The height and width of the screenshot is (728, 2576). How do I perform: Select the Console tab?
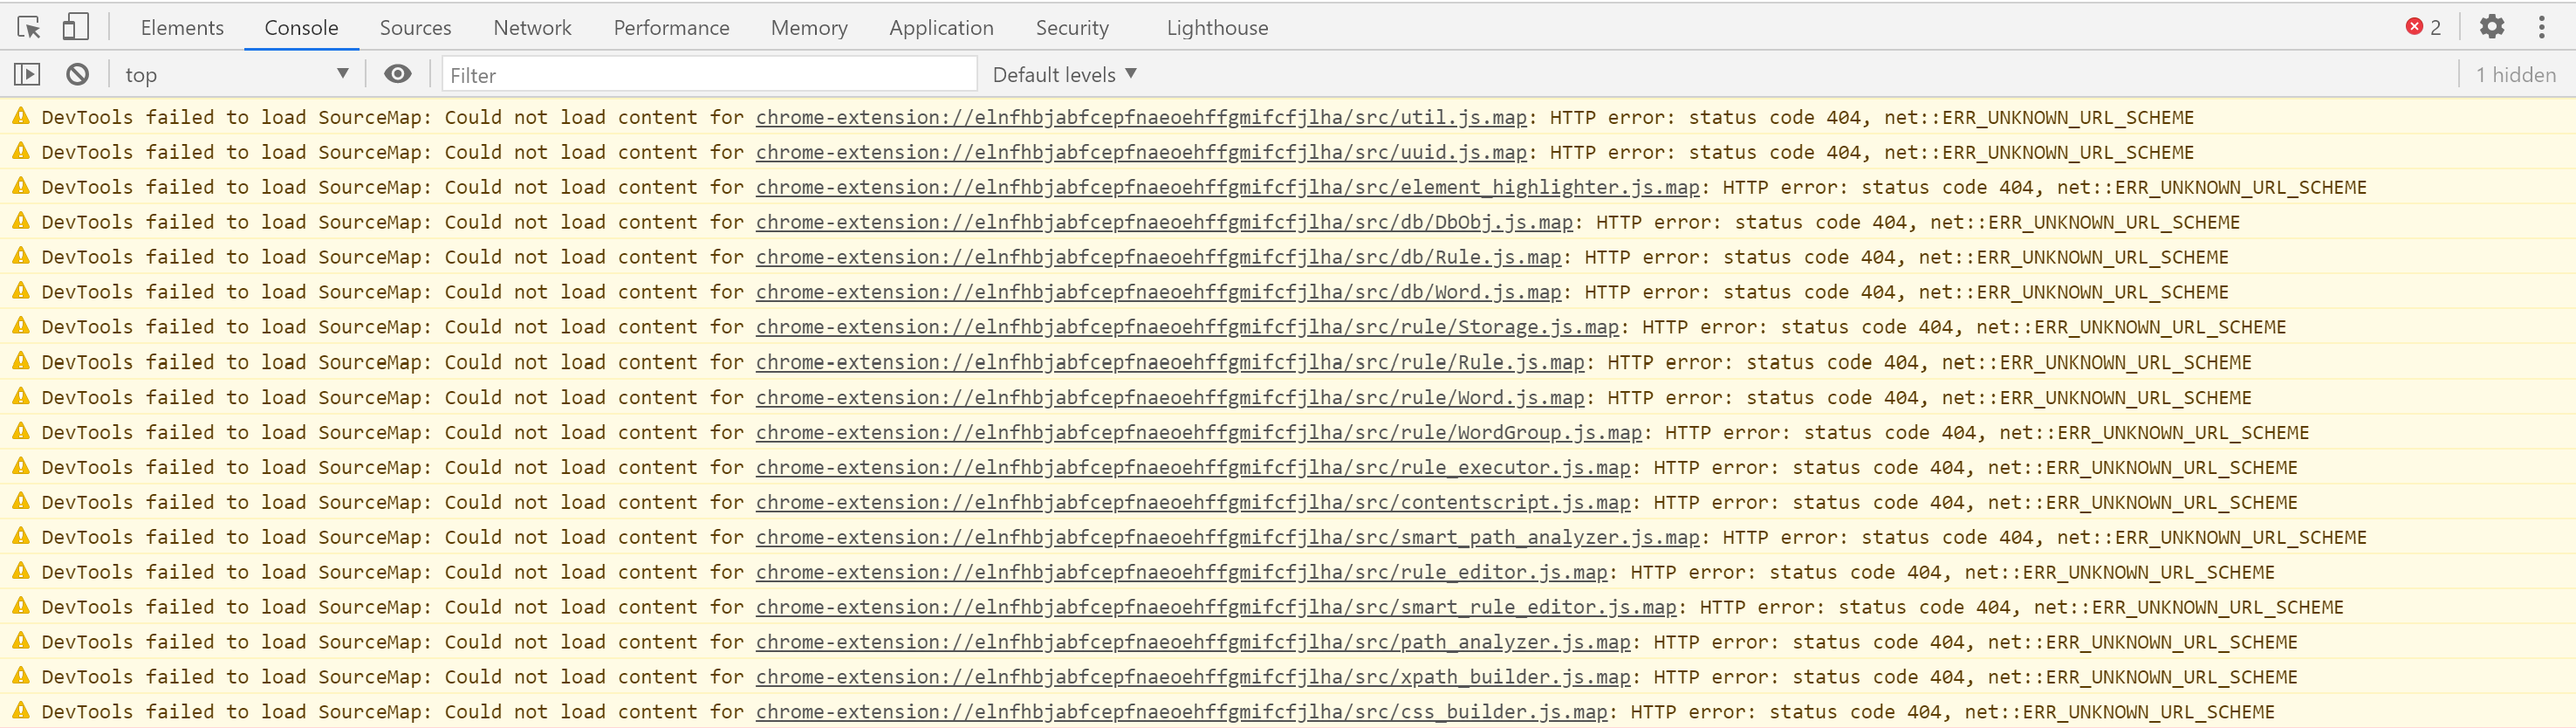(301, 28)
